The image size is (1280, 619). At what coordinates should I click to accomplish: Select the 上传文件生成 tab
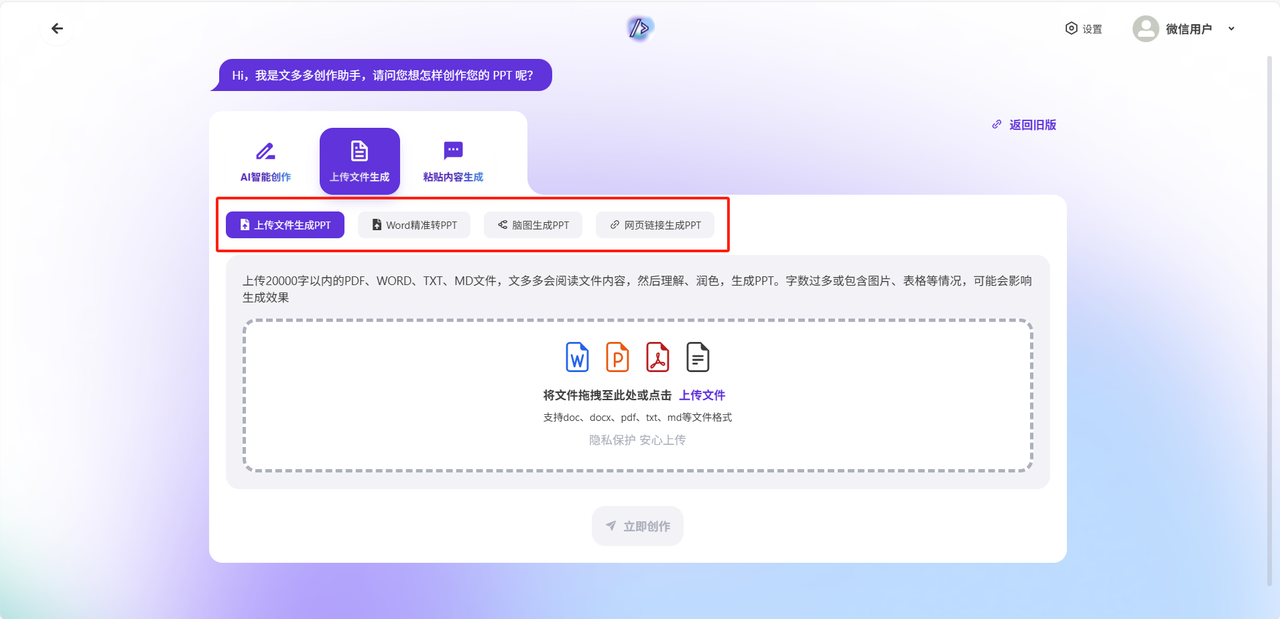point(360,161)
